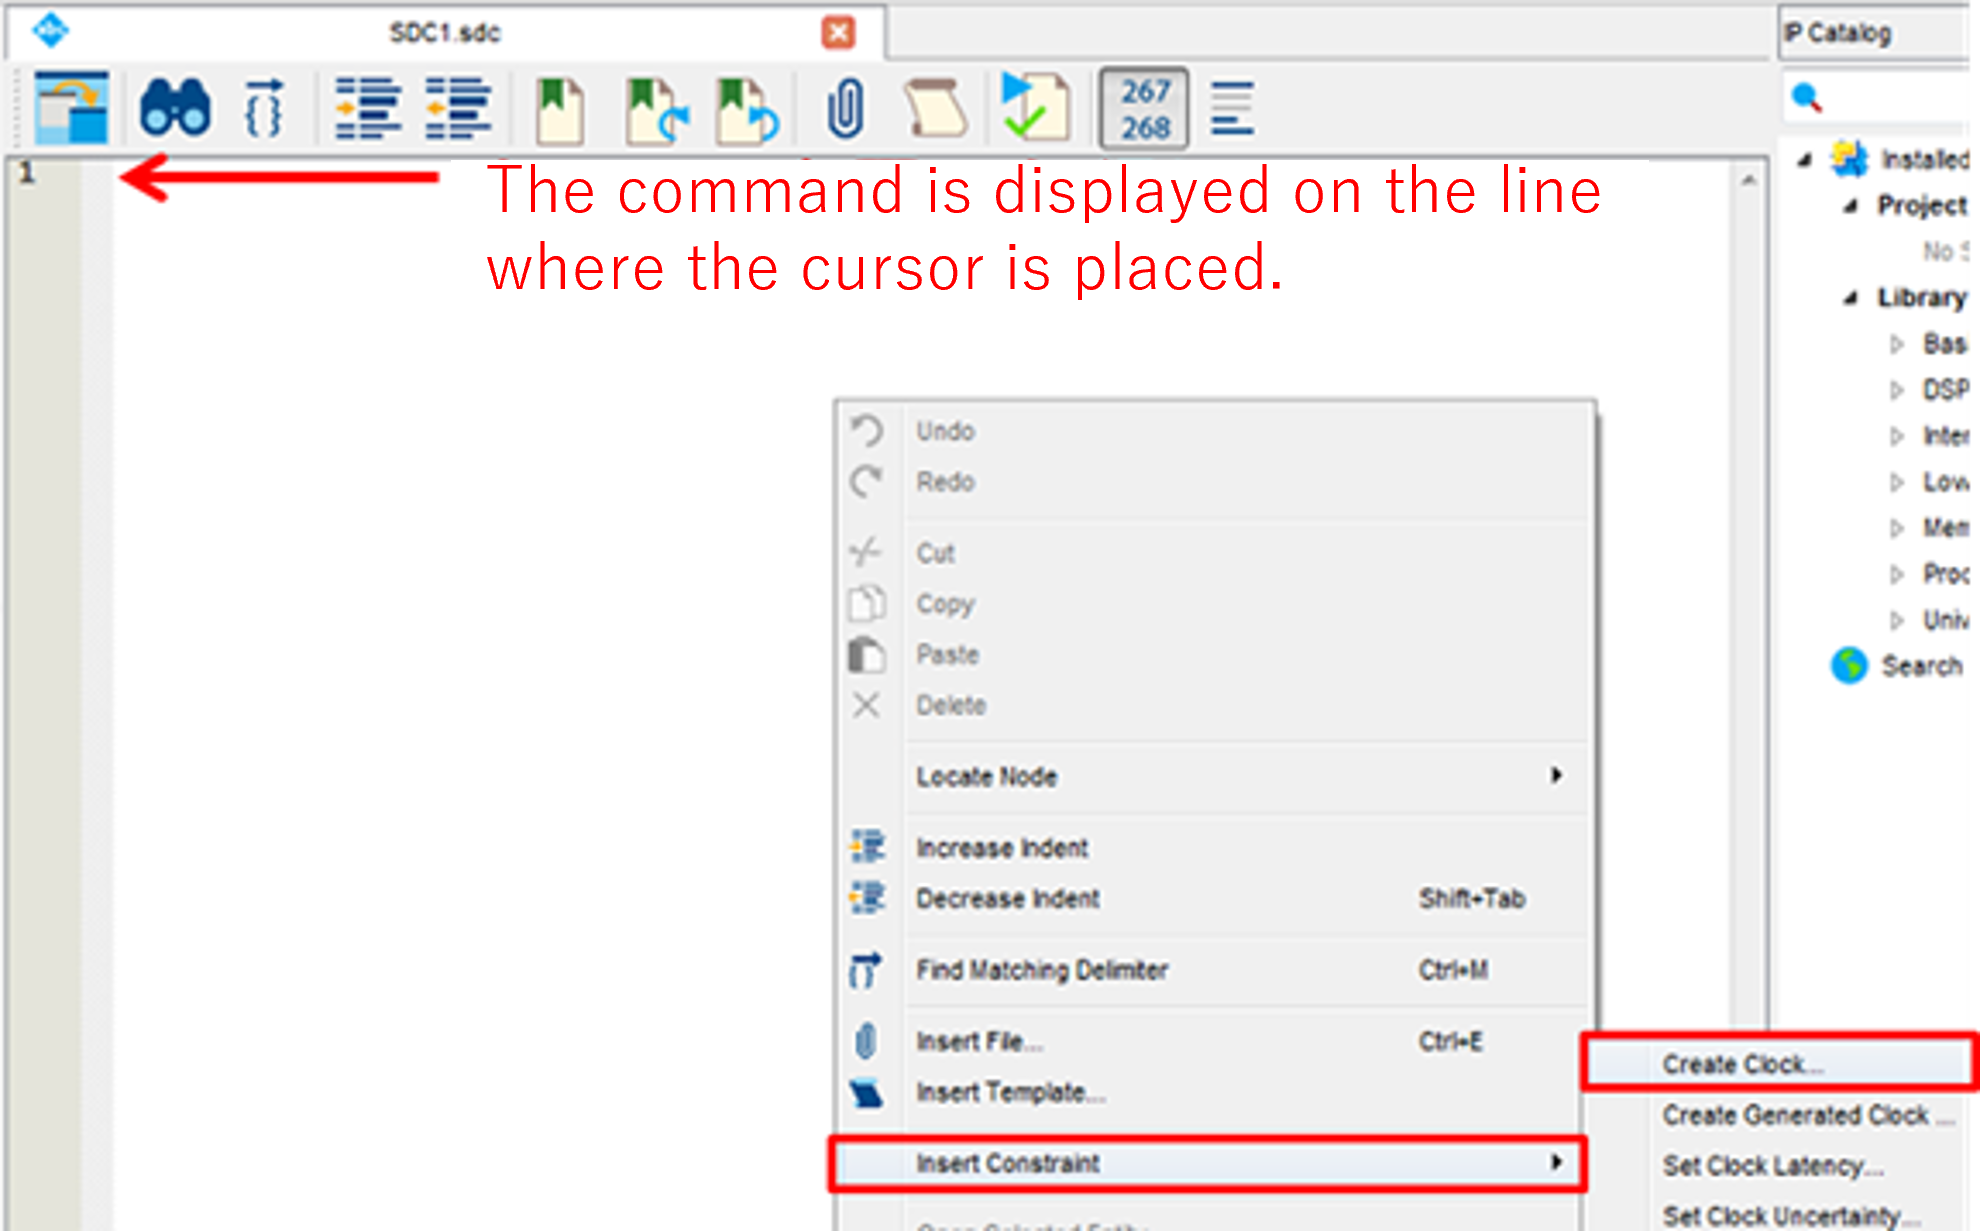Screen dimensions: 1980x1231
Task: Toggle line numbers with the 267/268 button
Action: point(1144,108)
